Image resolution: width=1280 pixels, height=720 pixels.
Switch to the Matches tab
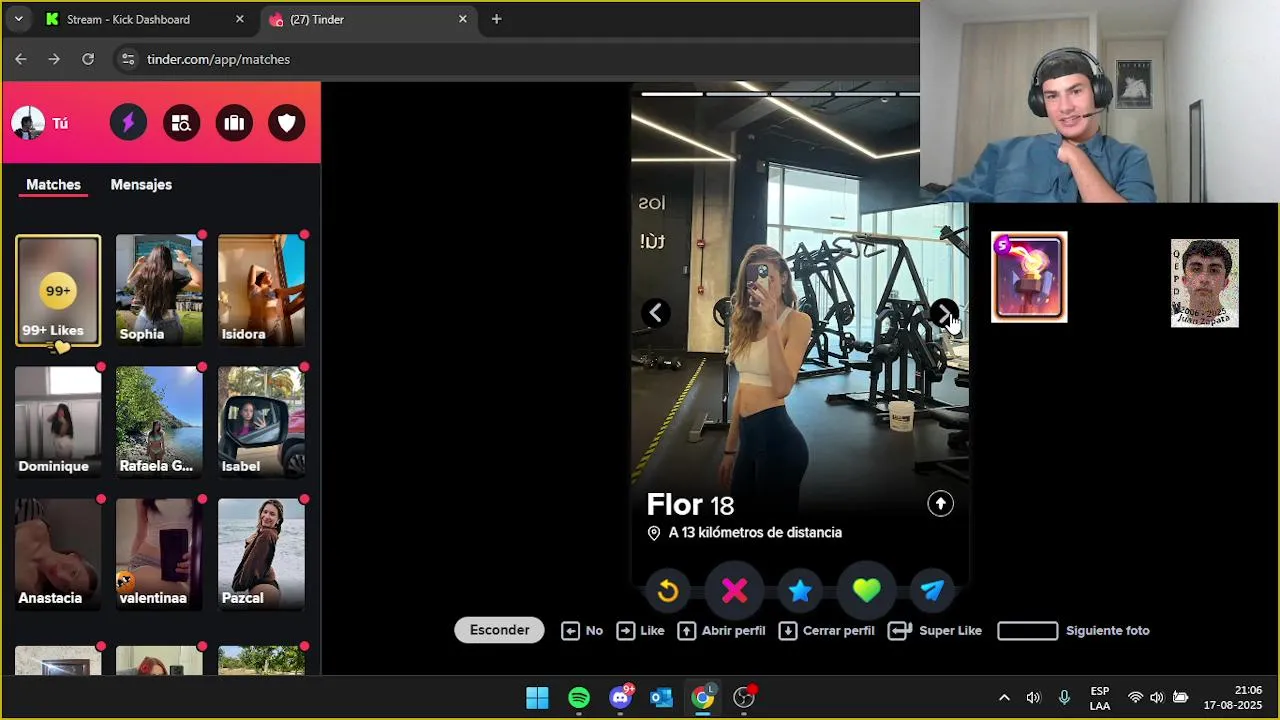click(x=53, y=185)
